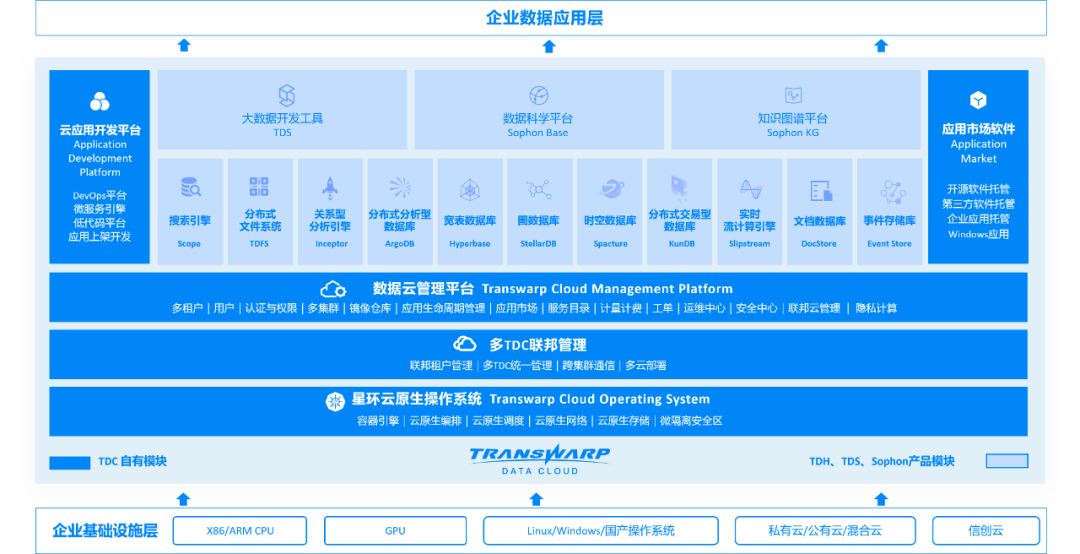Click 联邦云管理 in the management platform row

[x=814, y=308]
